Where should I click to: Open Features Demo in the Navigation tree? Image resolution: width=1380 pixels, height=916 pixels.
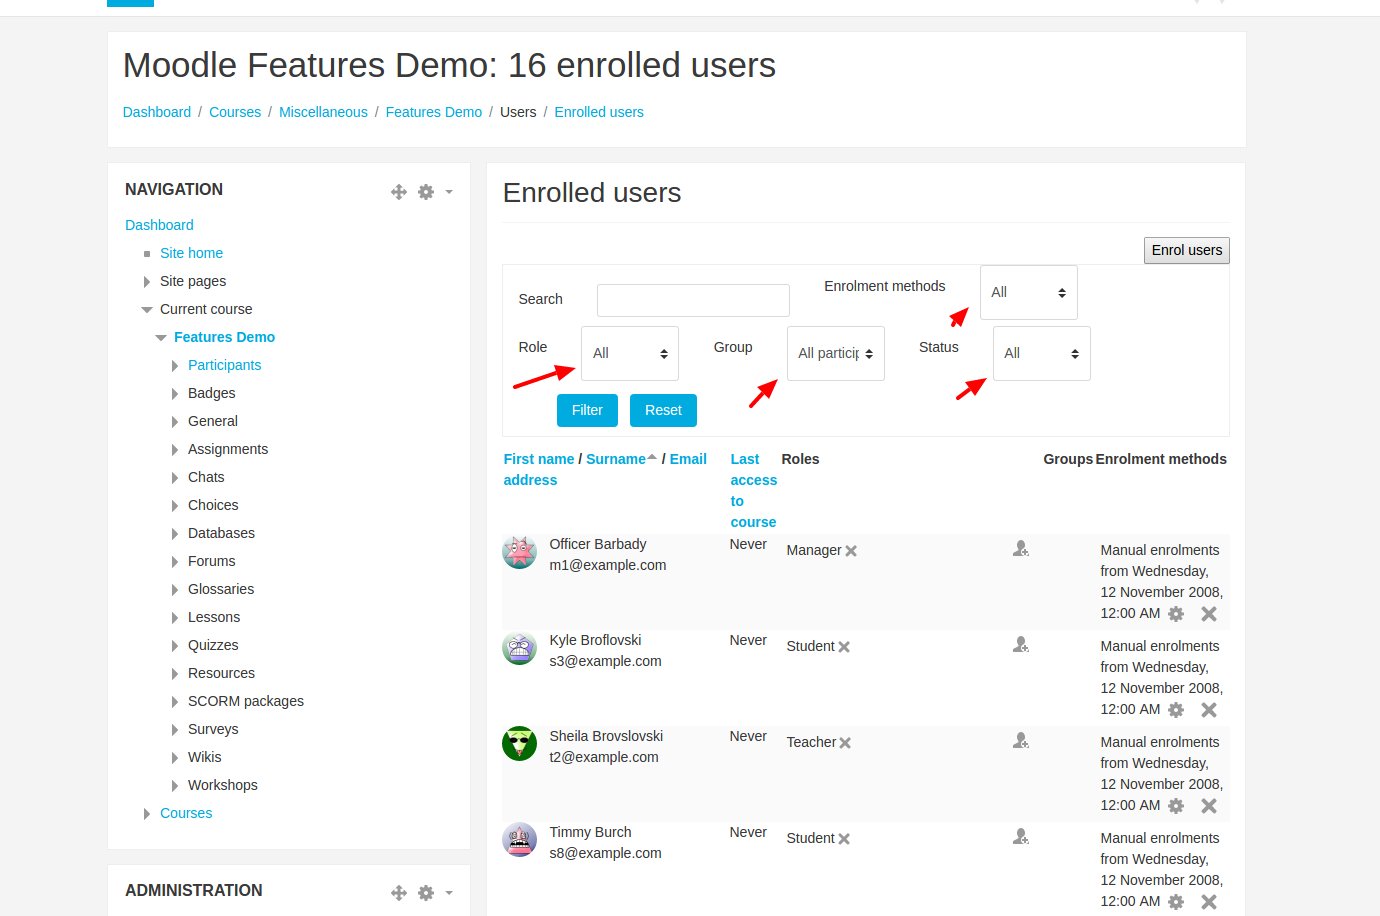pos(224,337)
